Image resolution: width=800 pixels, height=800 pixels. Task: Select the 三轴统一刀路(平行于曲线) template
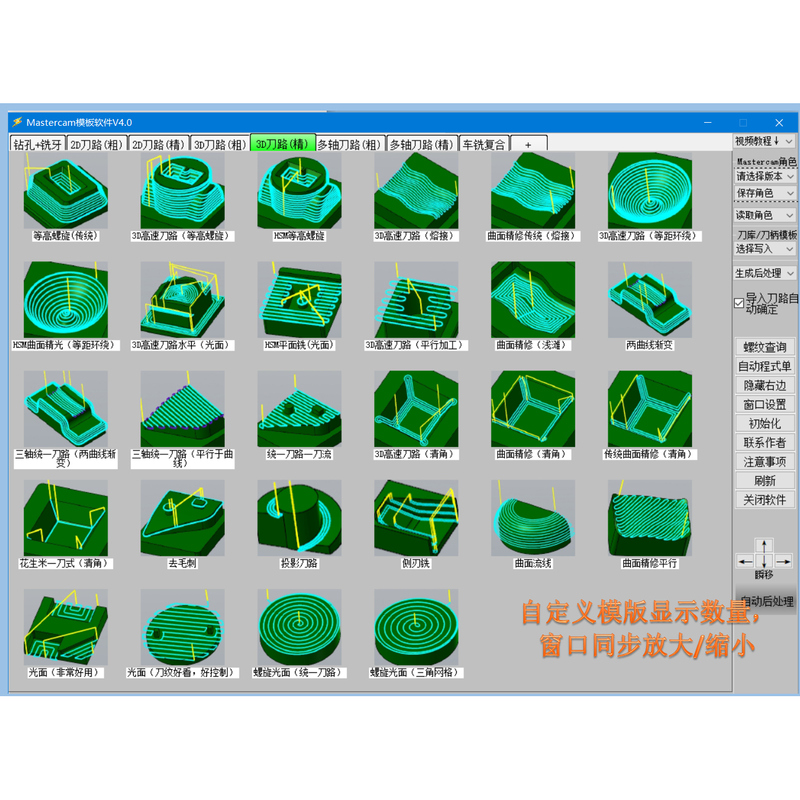(x=182, y=409)
